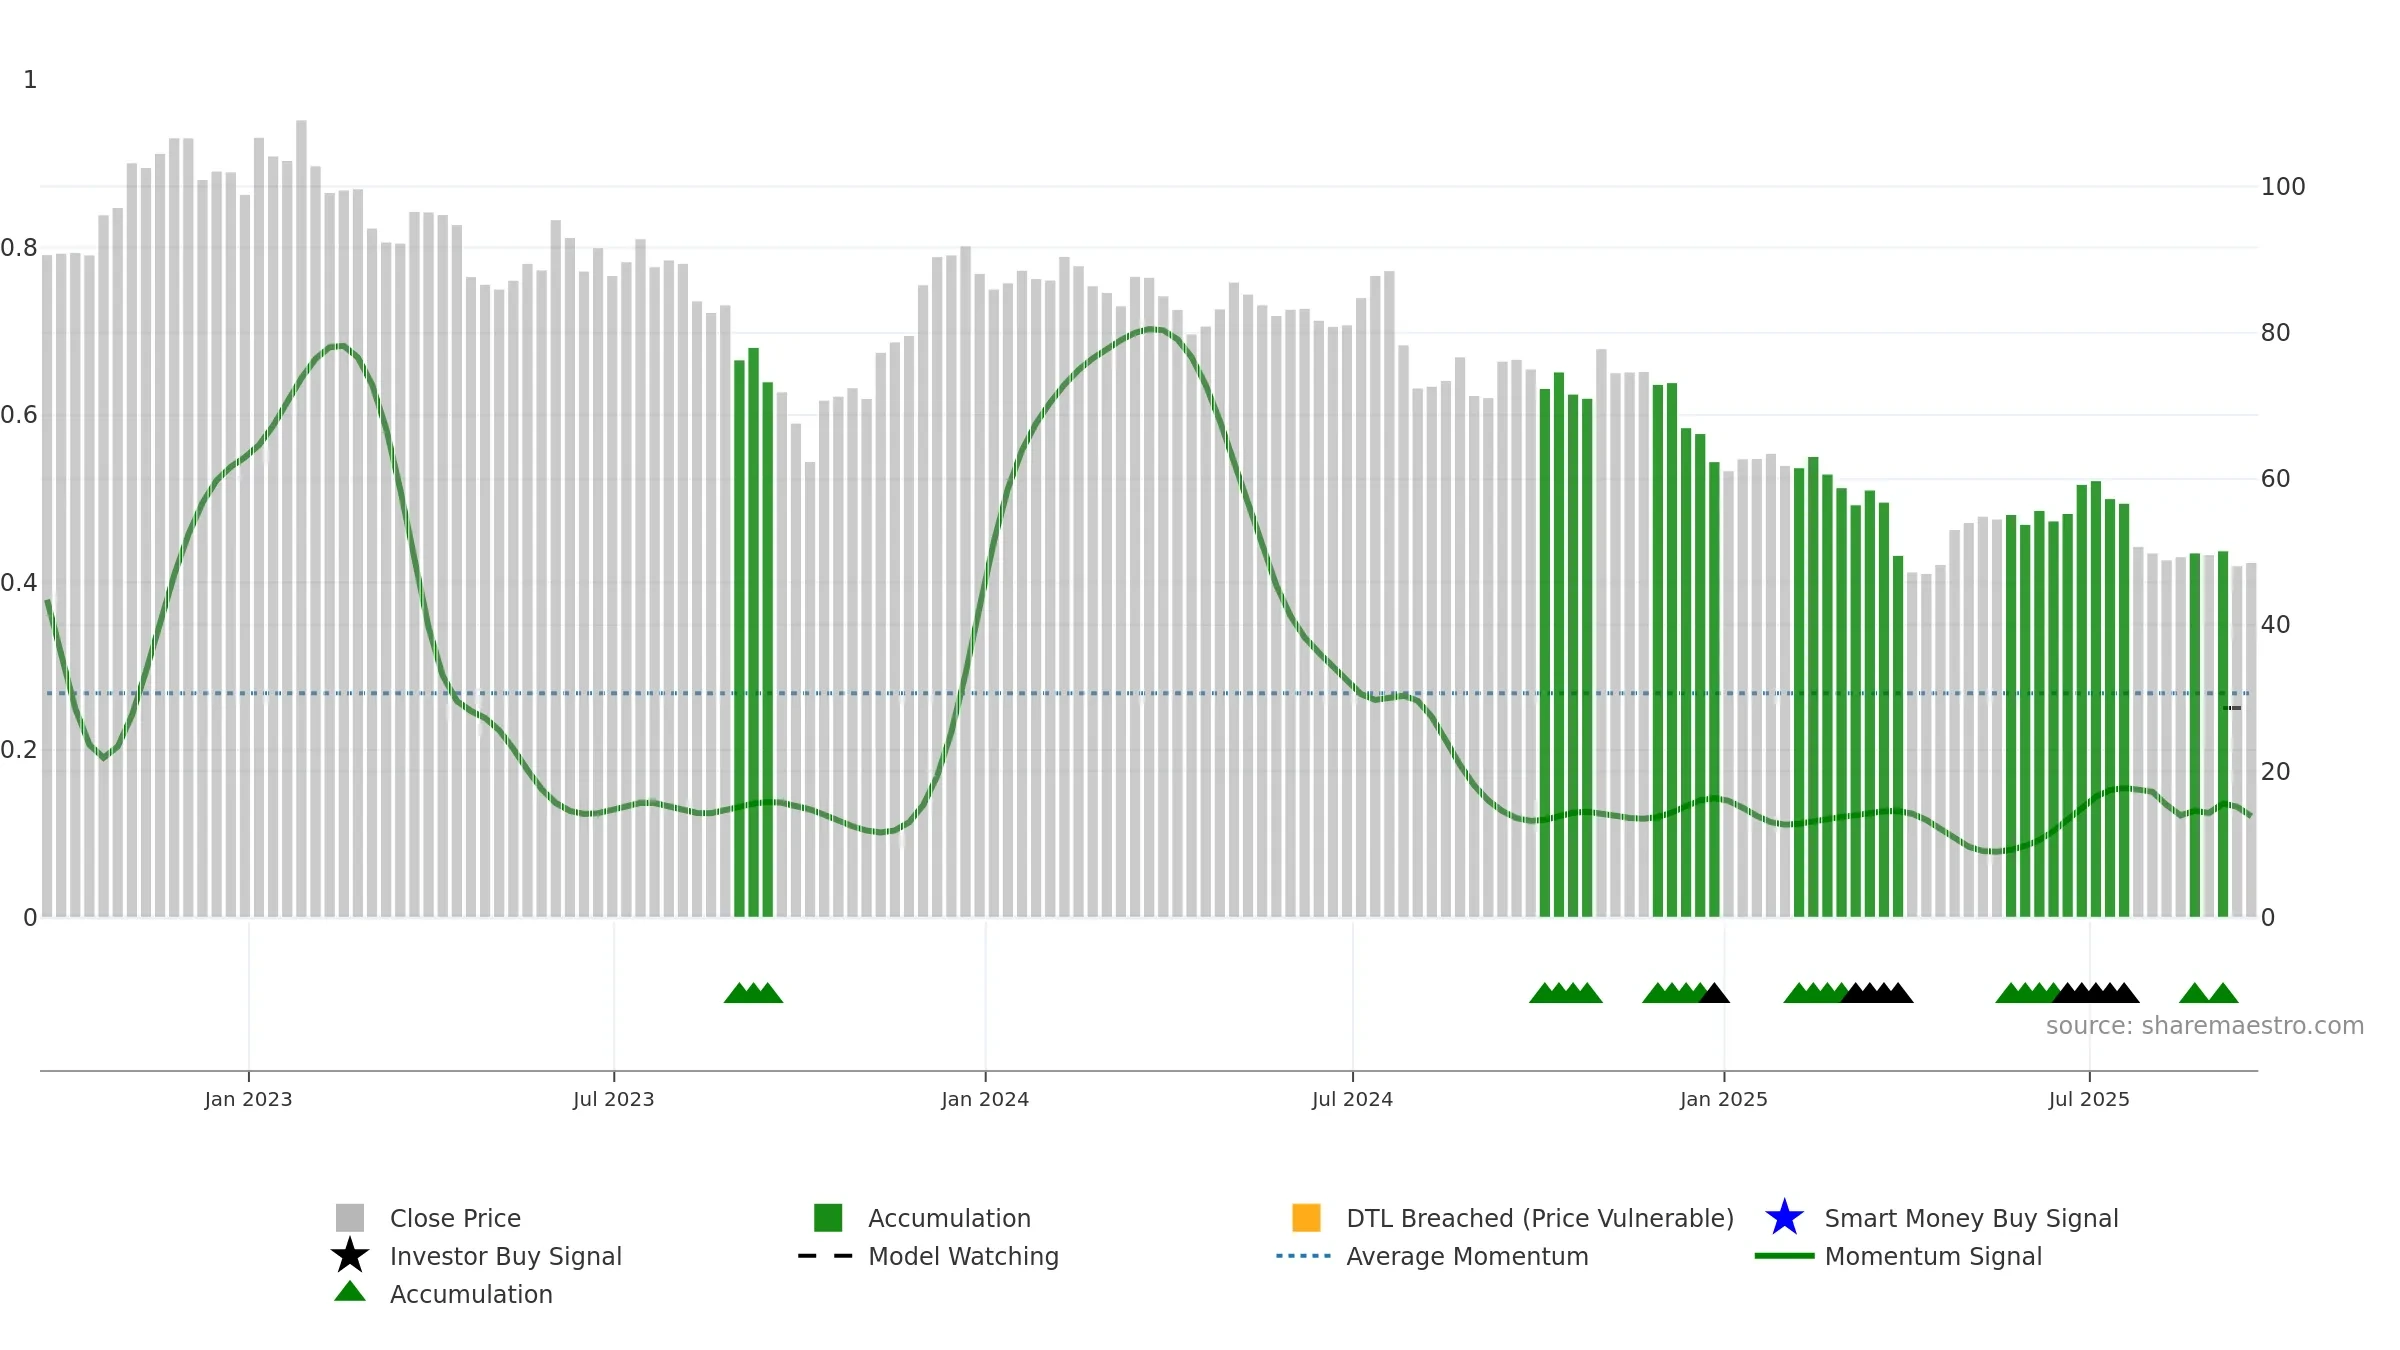Toggle the Average Momentum legend label
Image resolution: width=2400 pixels, height=1350 pixels.
coord(1467,1256)
